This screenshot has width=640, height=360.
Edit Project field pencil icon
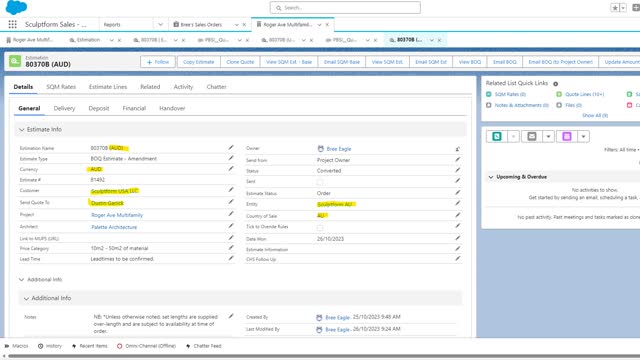[231, 214]
